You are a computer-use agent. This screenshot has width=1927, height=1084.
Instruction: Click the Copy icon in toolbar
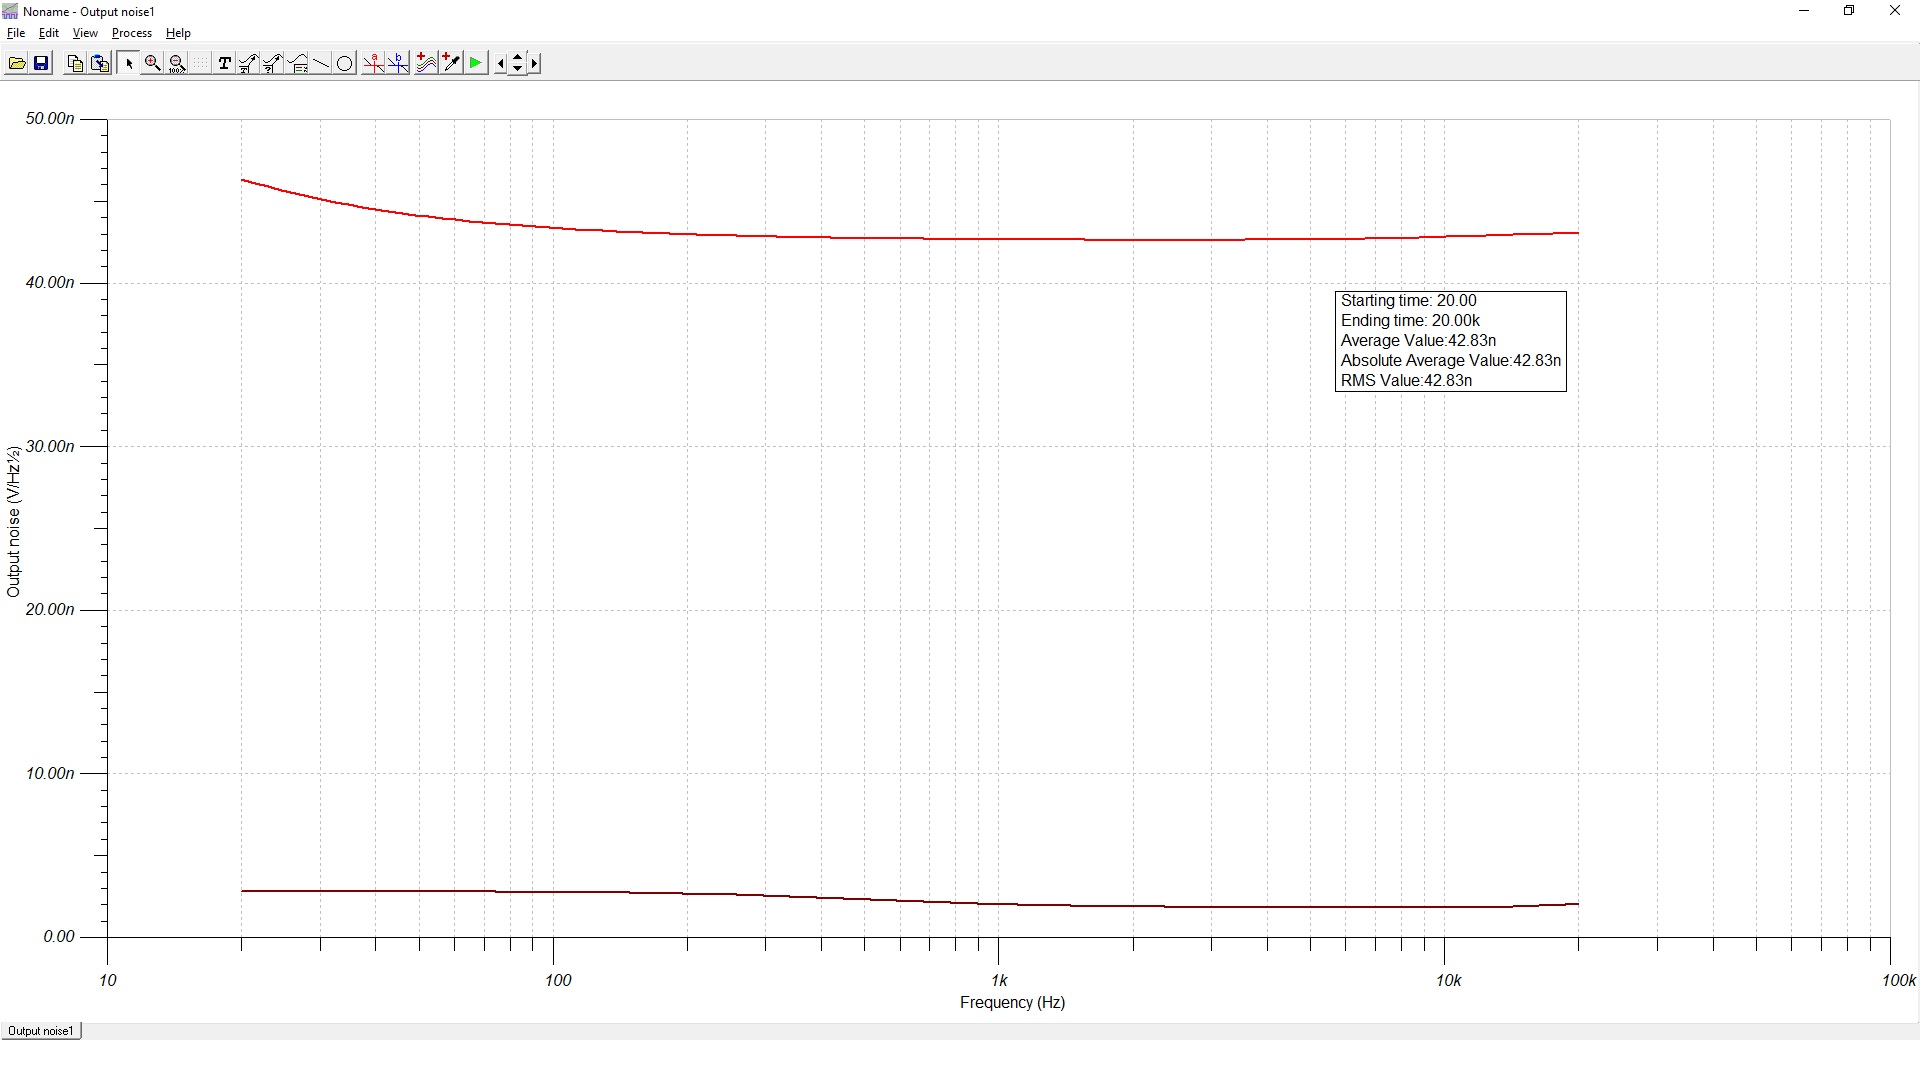point(75,63)
